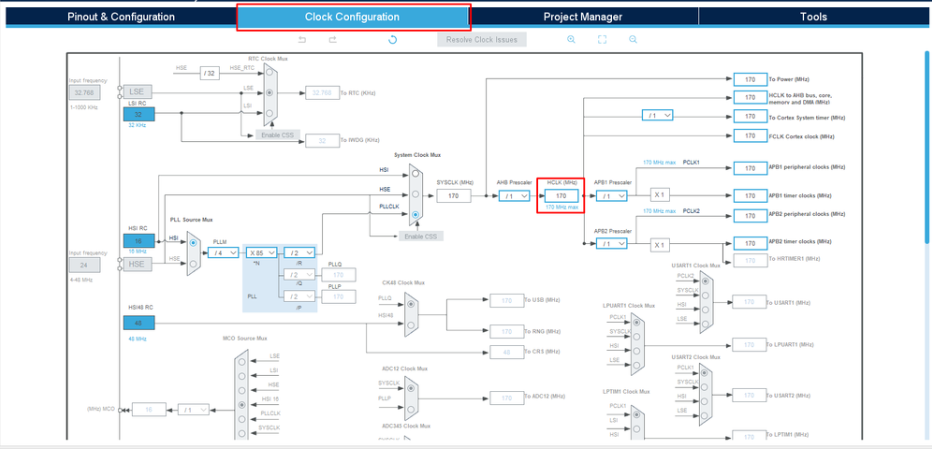Viewport: 932px width, 450px height.
Task: Open the APB1 Prescaler dropdown
Action: (x=612, y=196)
